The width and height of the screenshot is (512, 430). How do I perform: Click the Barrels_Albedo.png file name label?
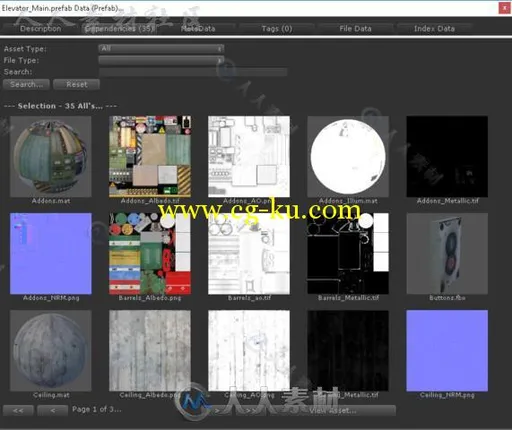pos(150,298)
